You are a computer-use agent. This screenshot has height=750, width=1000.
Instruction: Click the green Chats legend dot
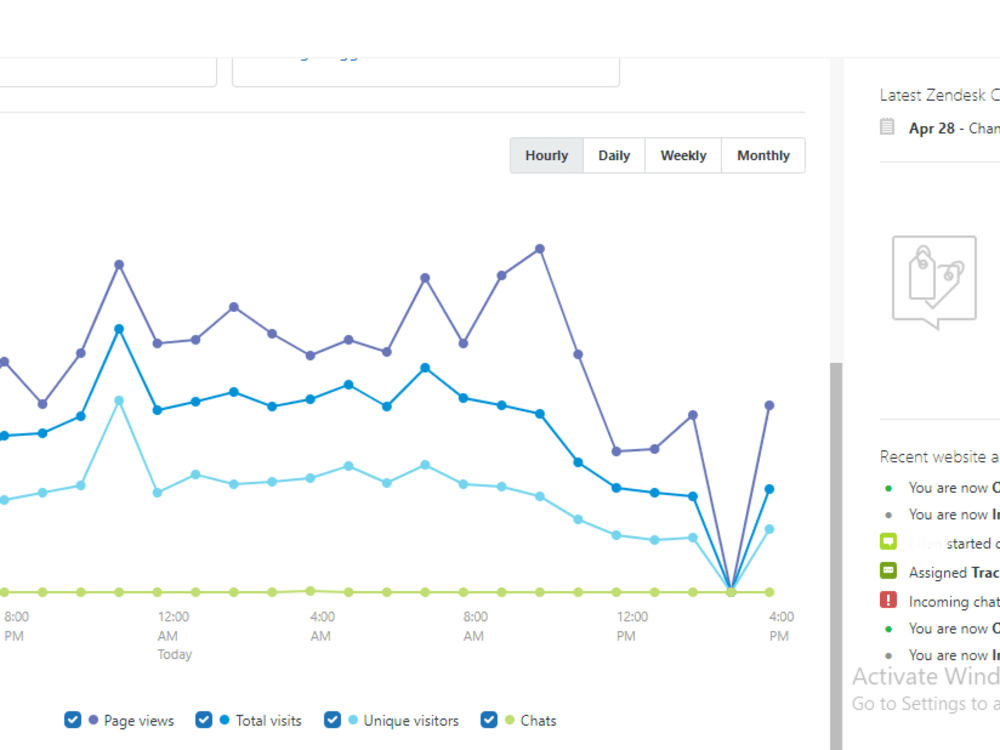click(510, 720)
